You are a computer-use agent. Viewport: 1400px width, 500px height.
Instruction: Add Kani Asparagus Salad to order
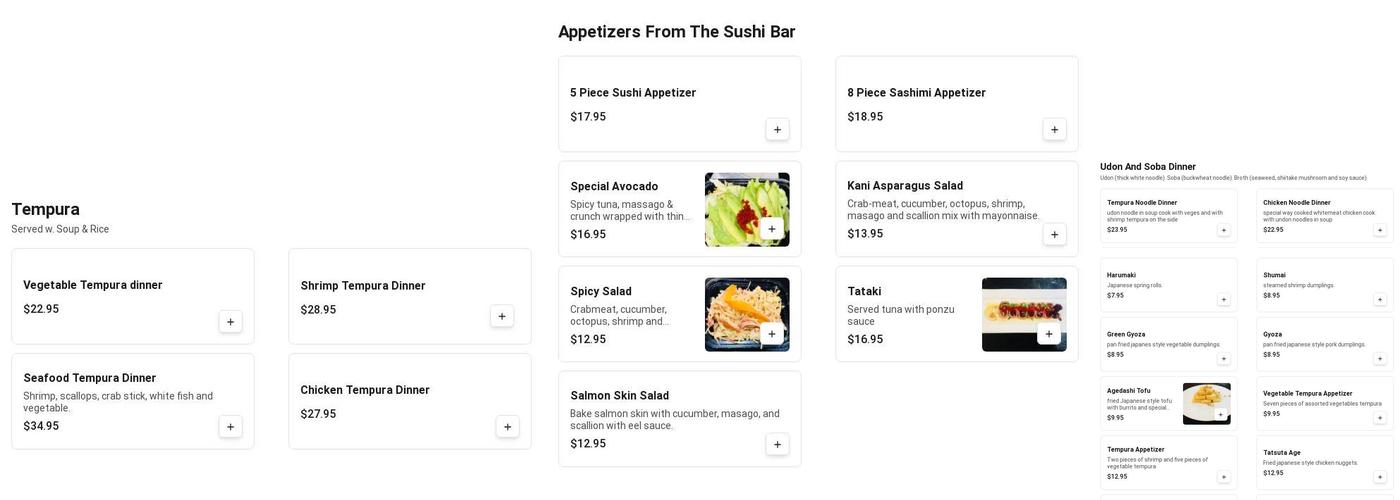click(x=1054, y=234)
